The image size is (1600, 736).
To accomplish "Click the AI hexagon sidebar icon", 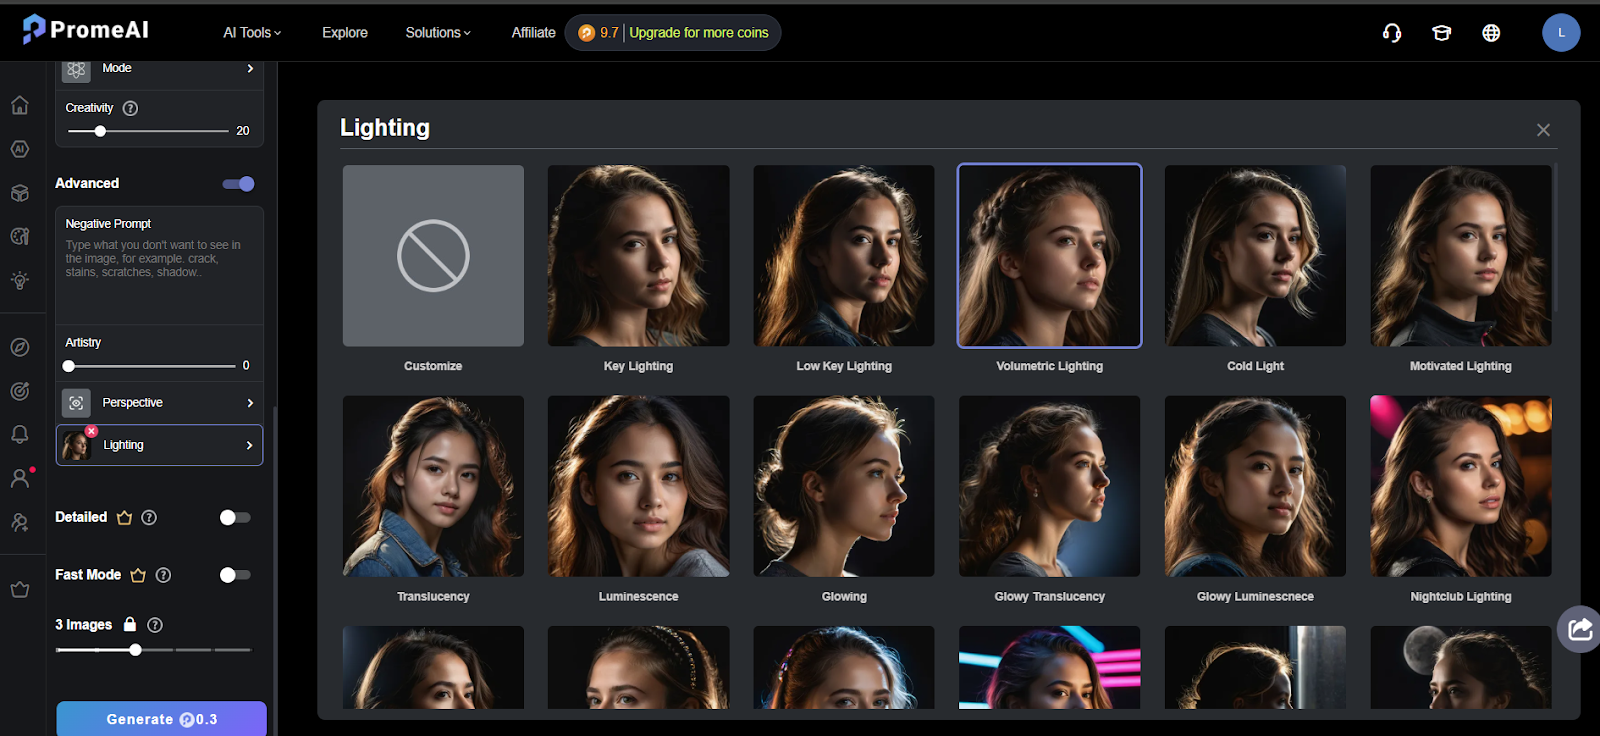I will click(20, 149).
